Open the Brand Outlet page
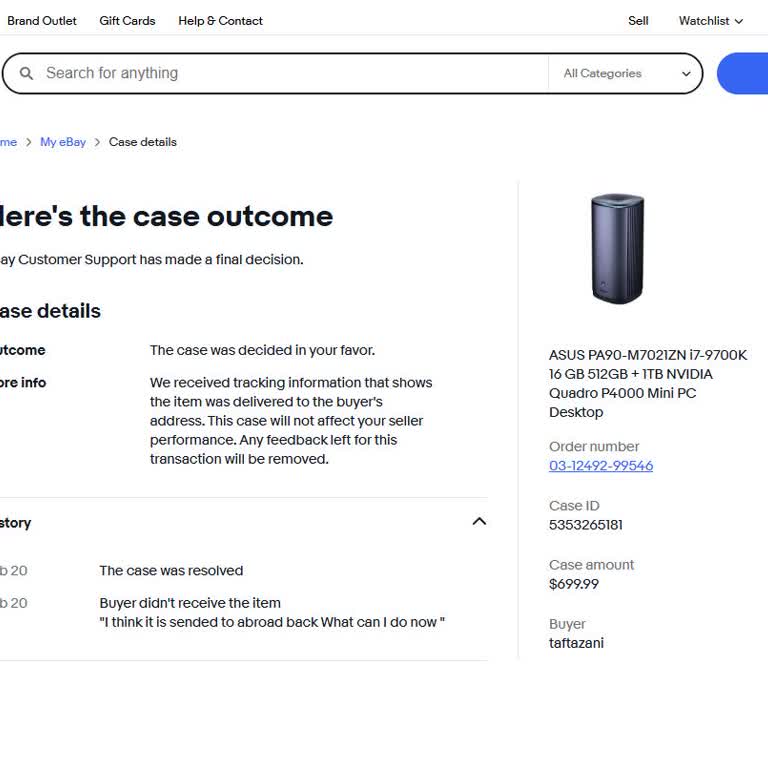The height and width of the screenshot is (768, 768). [42, 21]
